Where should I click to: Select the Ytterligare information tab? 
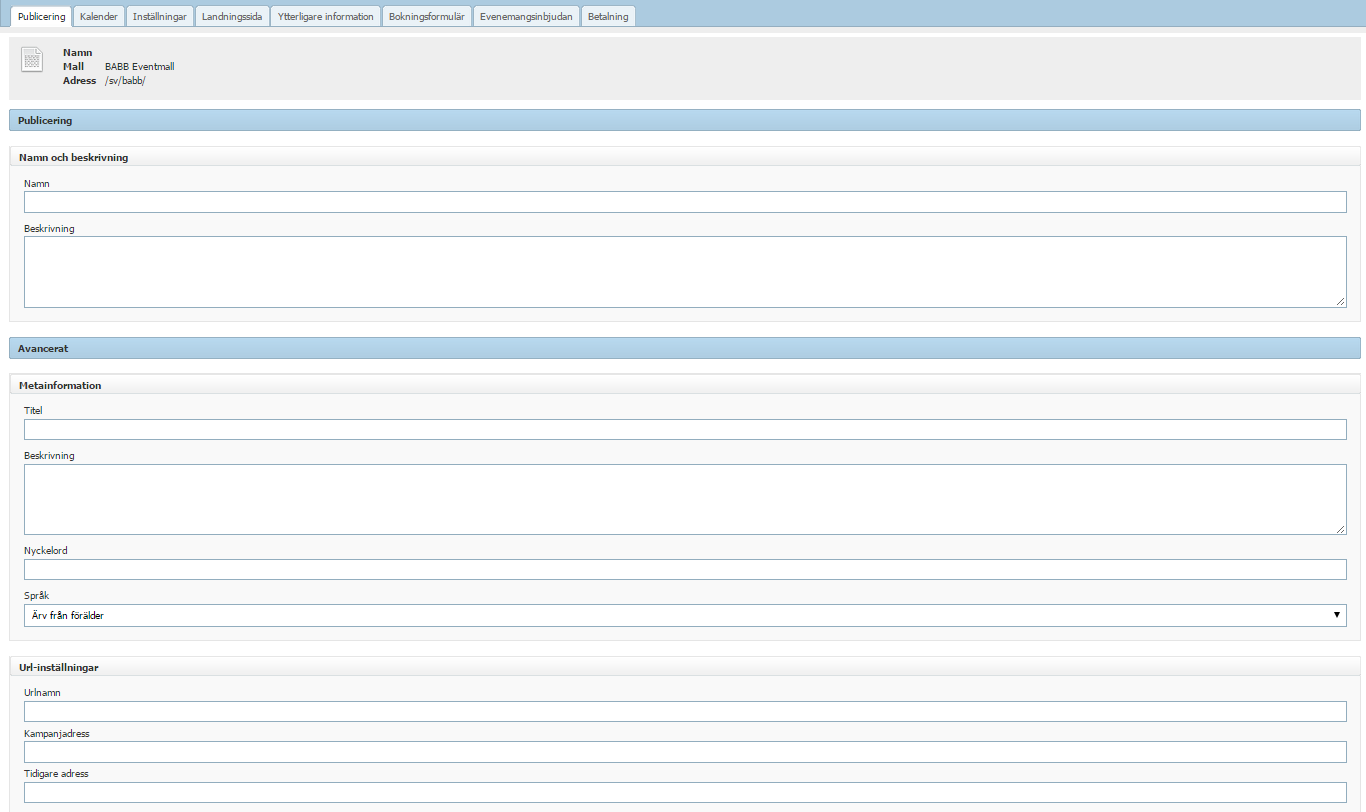[x=326, y=16]
